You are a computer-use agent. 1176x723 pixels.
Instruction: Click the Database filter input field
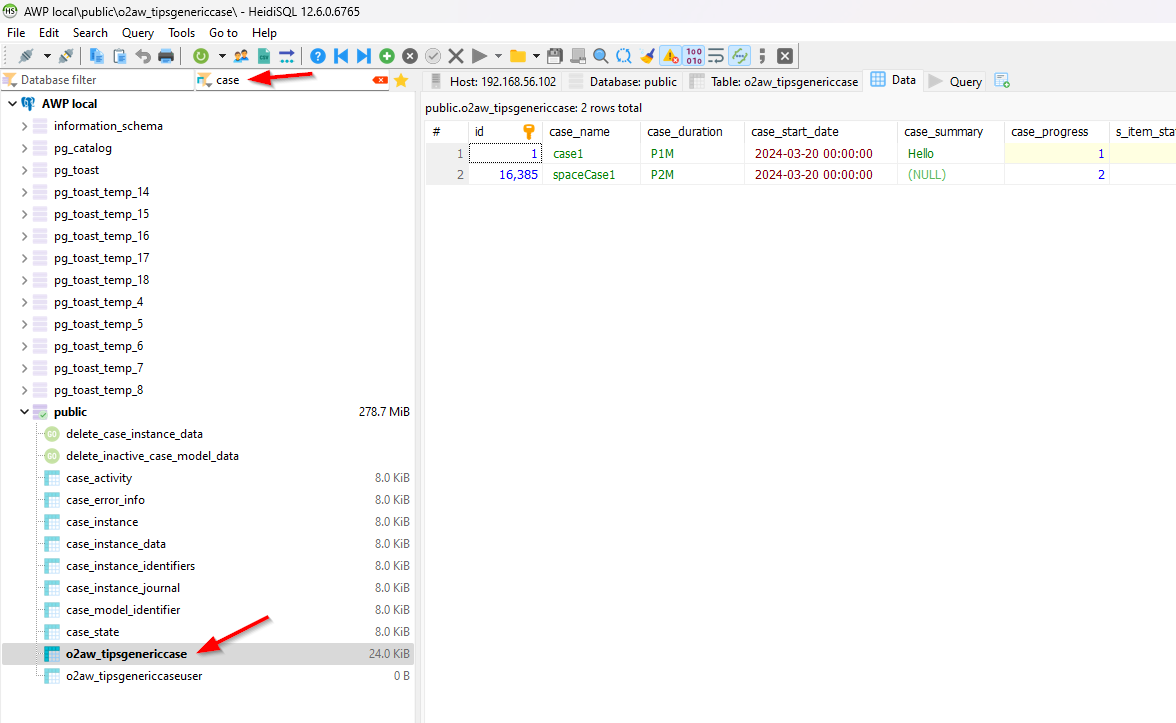coord(100,80)
